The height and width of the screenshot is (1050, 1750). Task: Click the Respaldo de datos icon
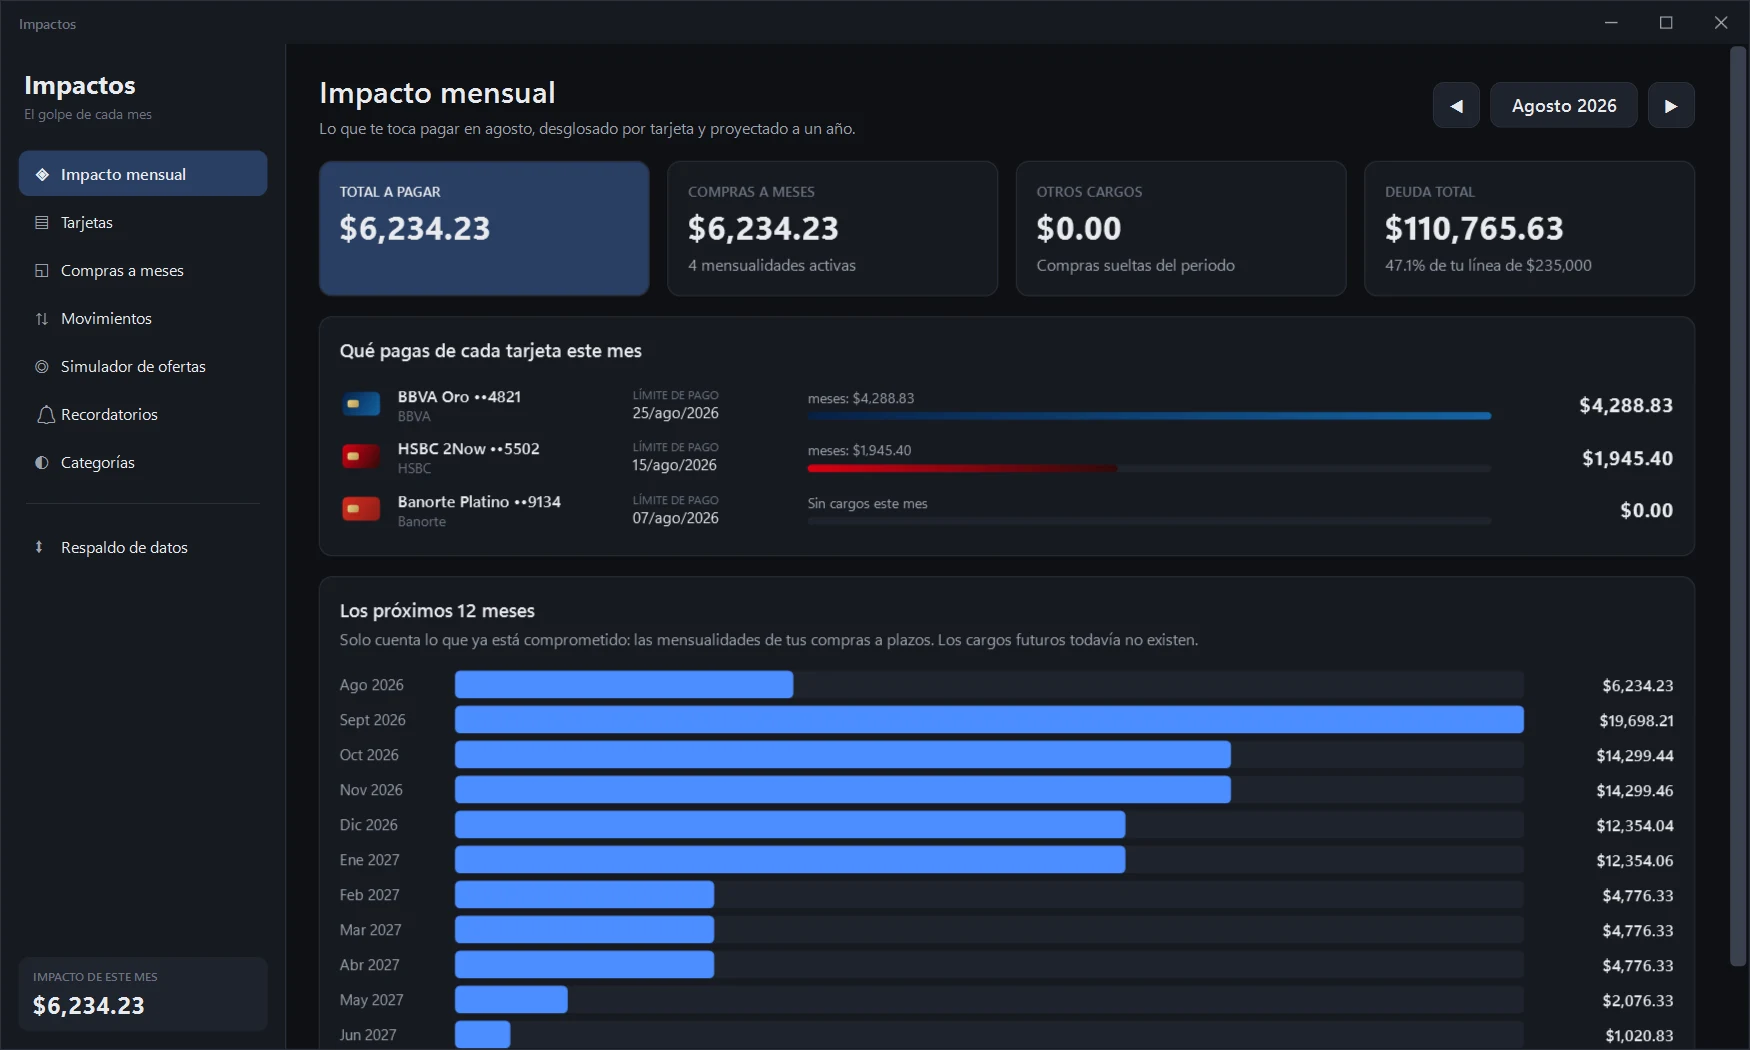pos(39,547)
